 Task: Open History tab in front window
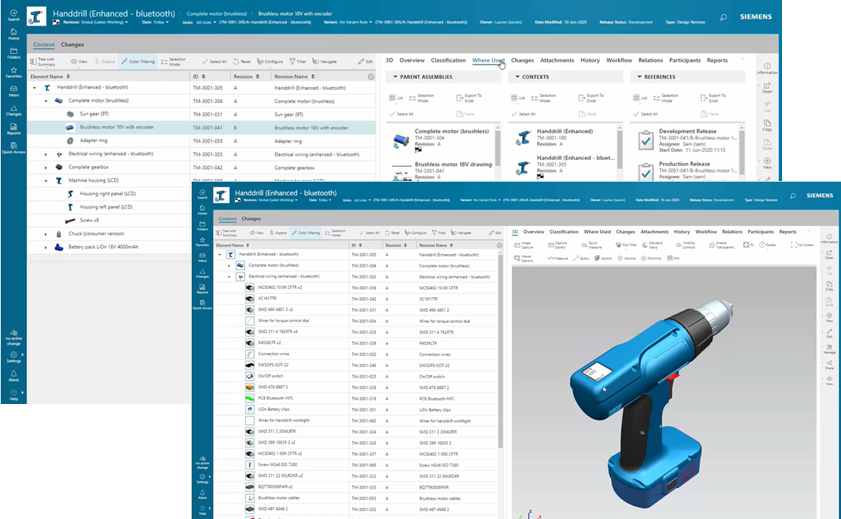pyautogui.click(x=682, y=232)
